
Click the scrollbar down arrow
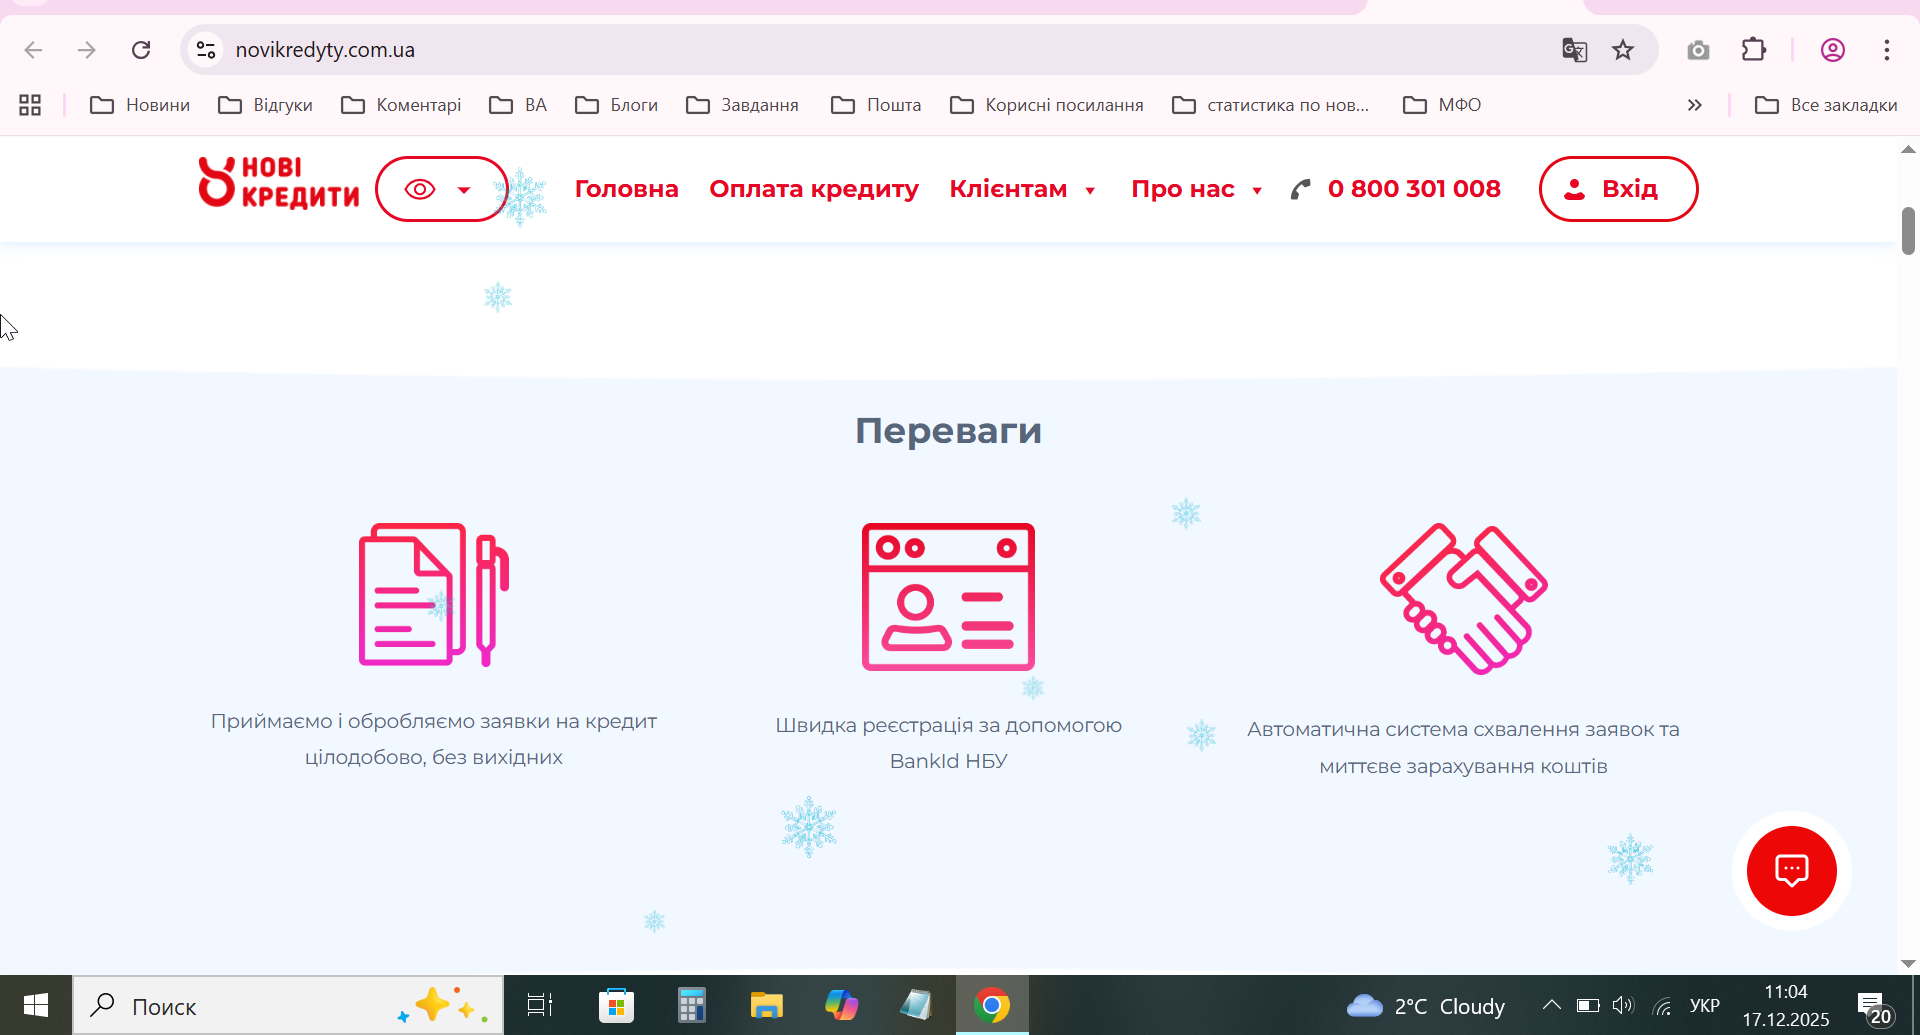(1908, 964)
